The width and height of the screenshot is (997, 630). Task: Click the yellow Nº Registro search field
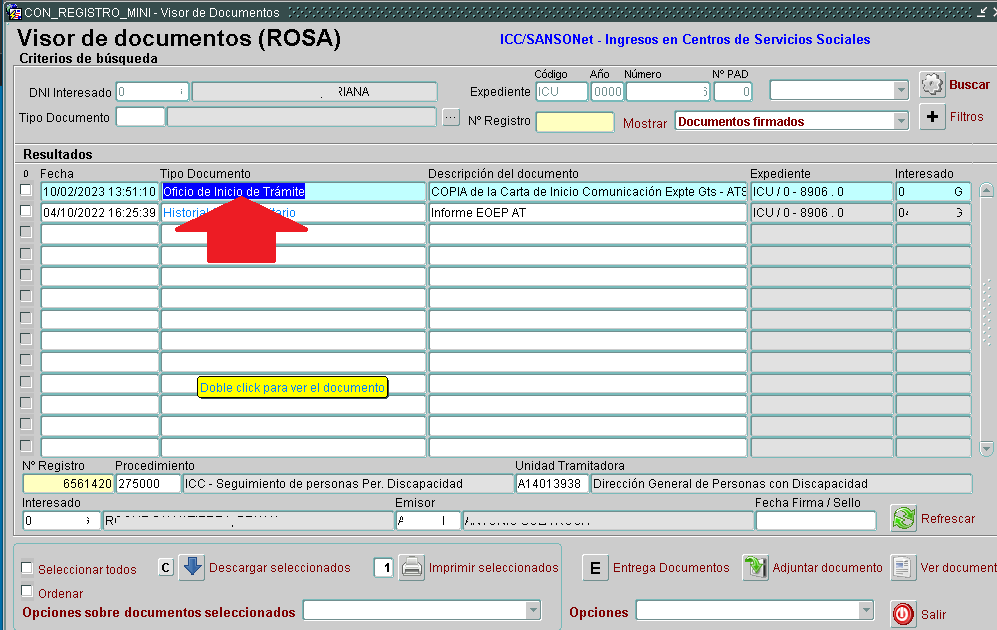tap(575, 122)
